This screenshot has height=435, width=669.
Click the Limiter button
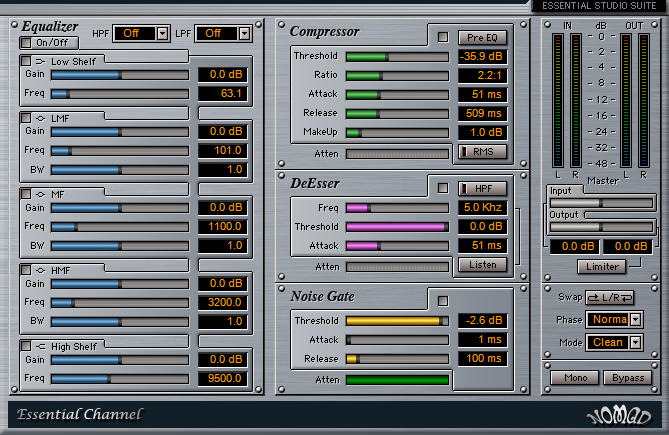[x=602, y=267]
